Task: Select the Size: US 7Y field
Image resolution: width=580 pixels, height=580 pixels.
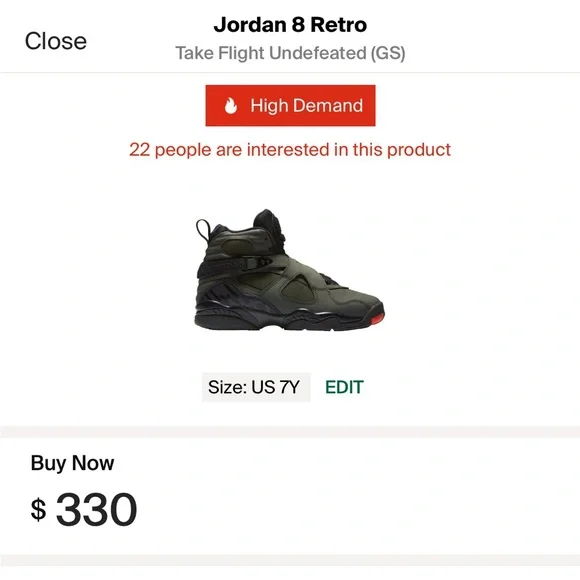Action: [256, 387]
